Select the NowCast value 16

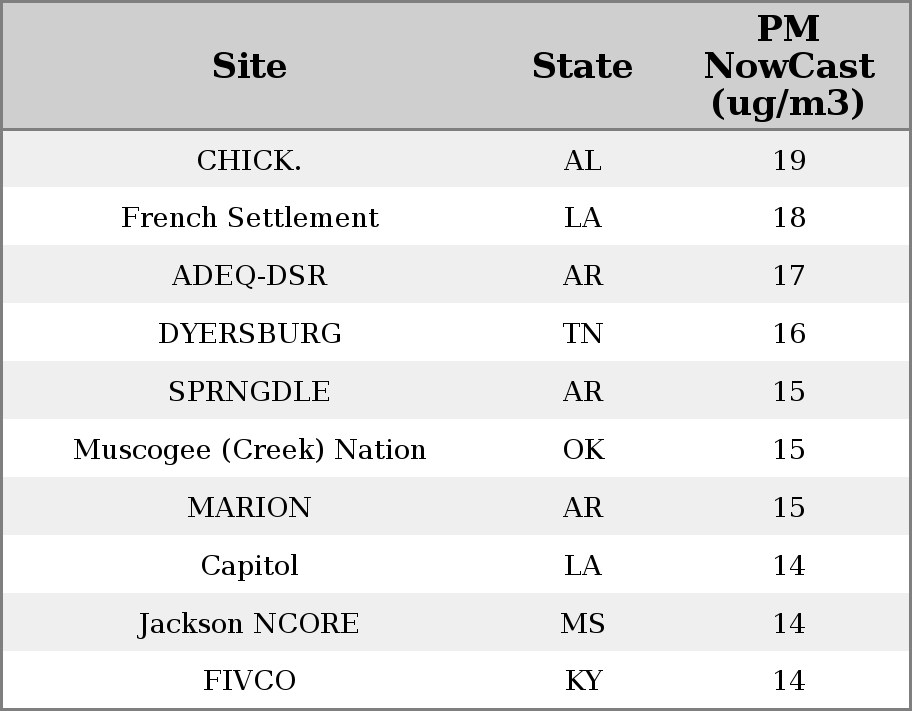[788, 334]
